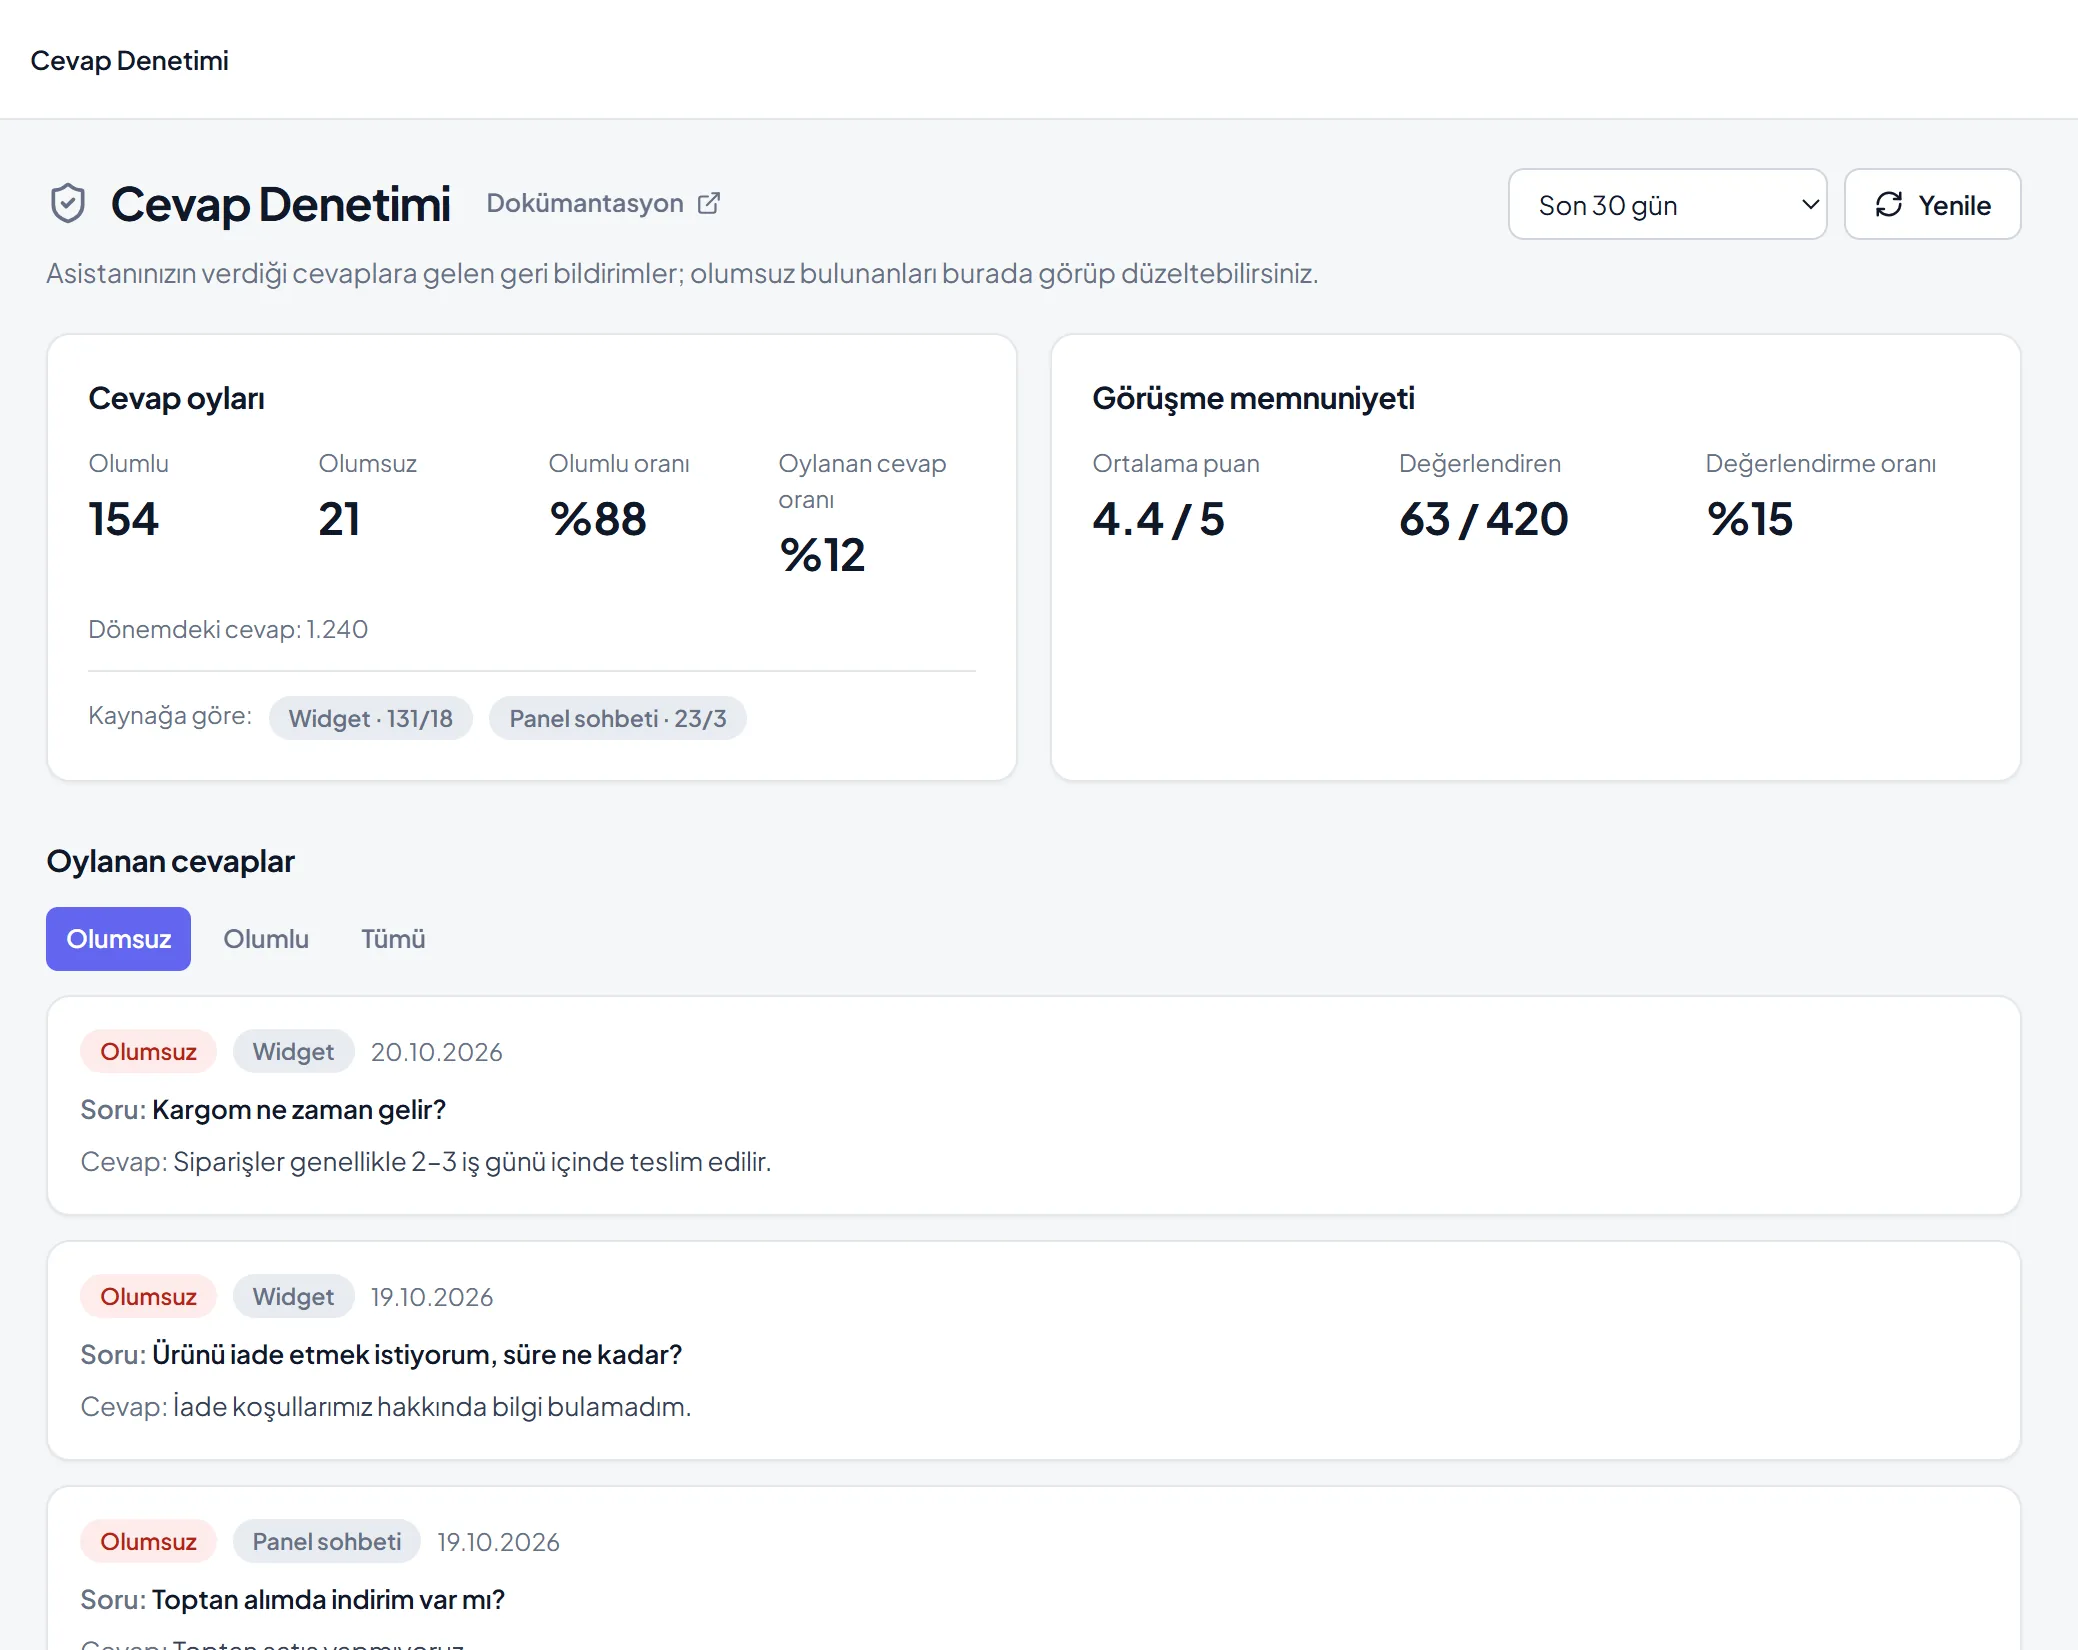Click the Panel sohbeti · 23/3 source chip
The width and height of the screenshot is (2078, 1650).
[617, 718]
